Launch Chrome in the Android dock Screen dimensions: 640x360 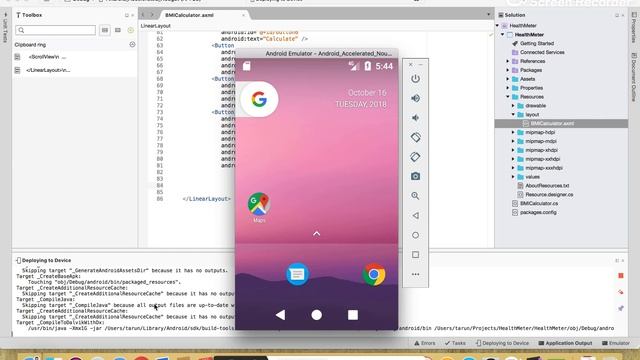click(374, 274)
